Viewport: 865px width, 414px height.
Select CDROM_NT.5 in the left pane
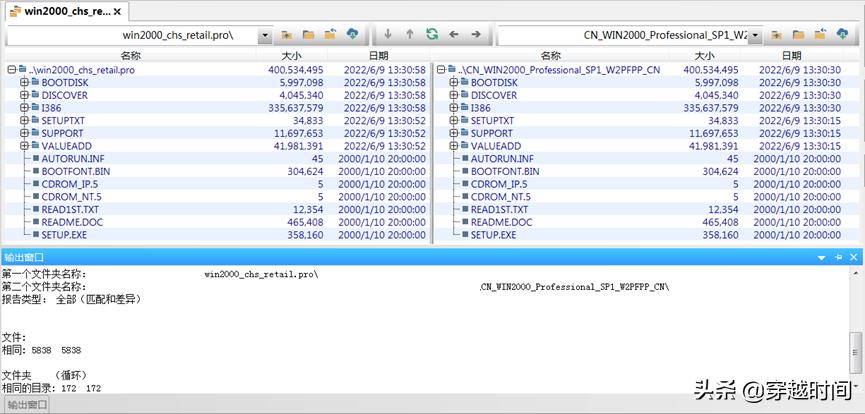coord(72,197)
